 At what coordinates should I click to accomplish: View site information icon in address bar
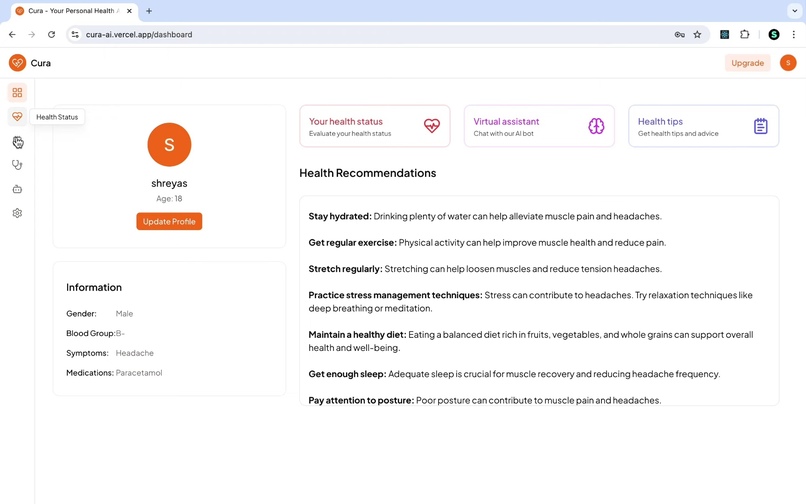[x=75, y=34]
